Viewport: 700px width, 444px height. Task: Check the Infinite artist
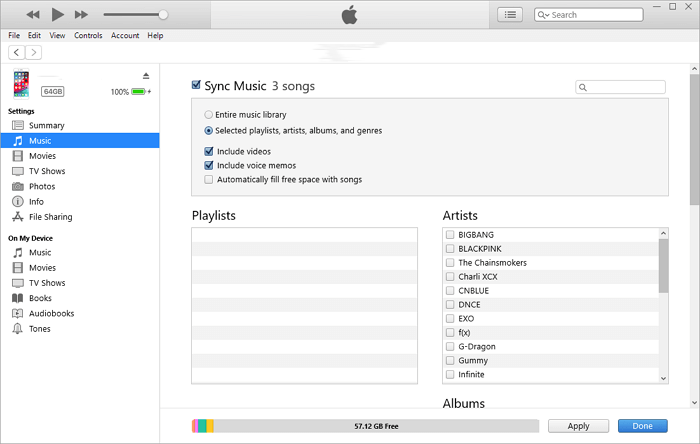(450, 374)
